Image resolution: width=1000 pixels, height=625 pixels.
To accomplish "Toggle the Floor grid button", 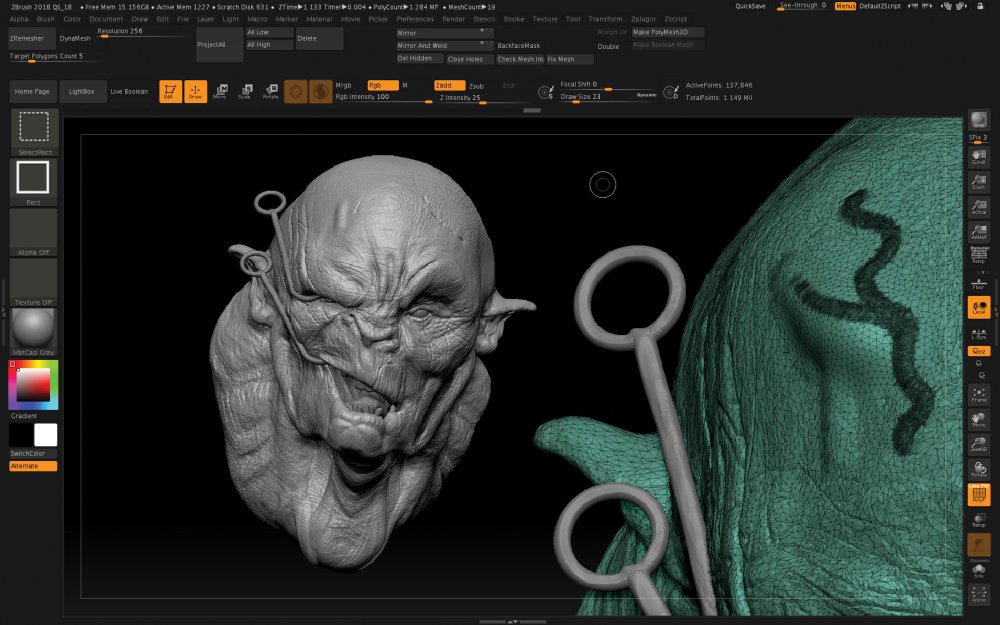I will (978, 283).
